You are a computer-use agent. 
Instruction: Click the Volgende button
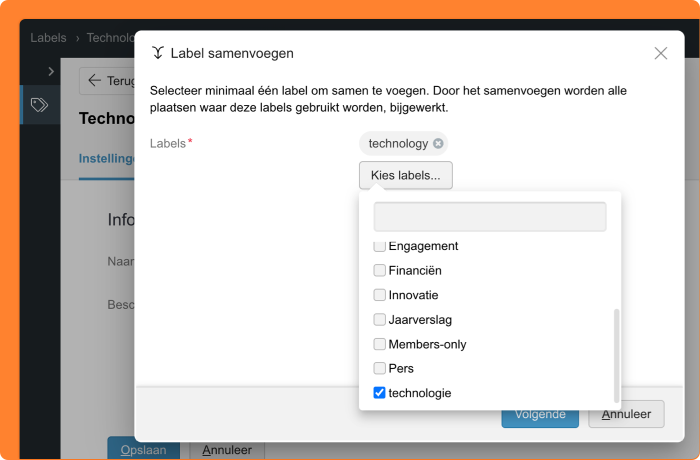(540, 418)
